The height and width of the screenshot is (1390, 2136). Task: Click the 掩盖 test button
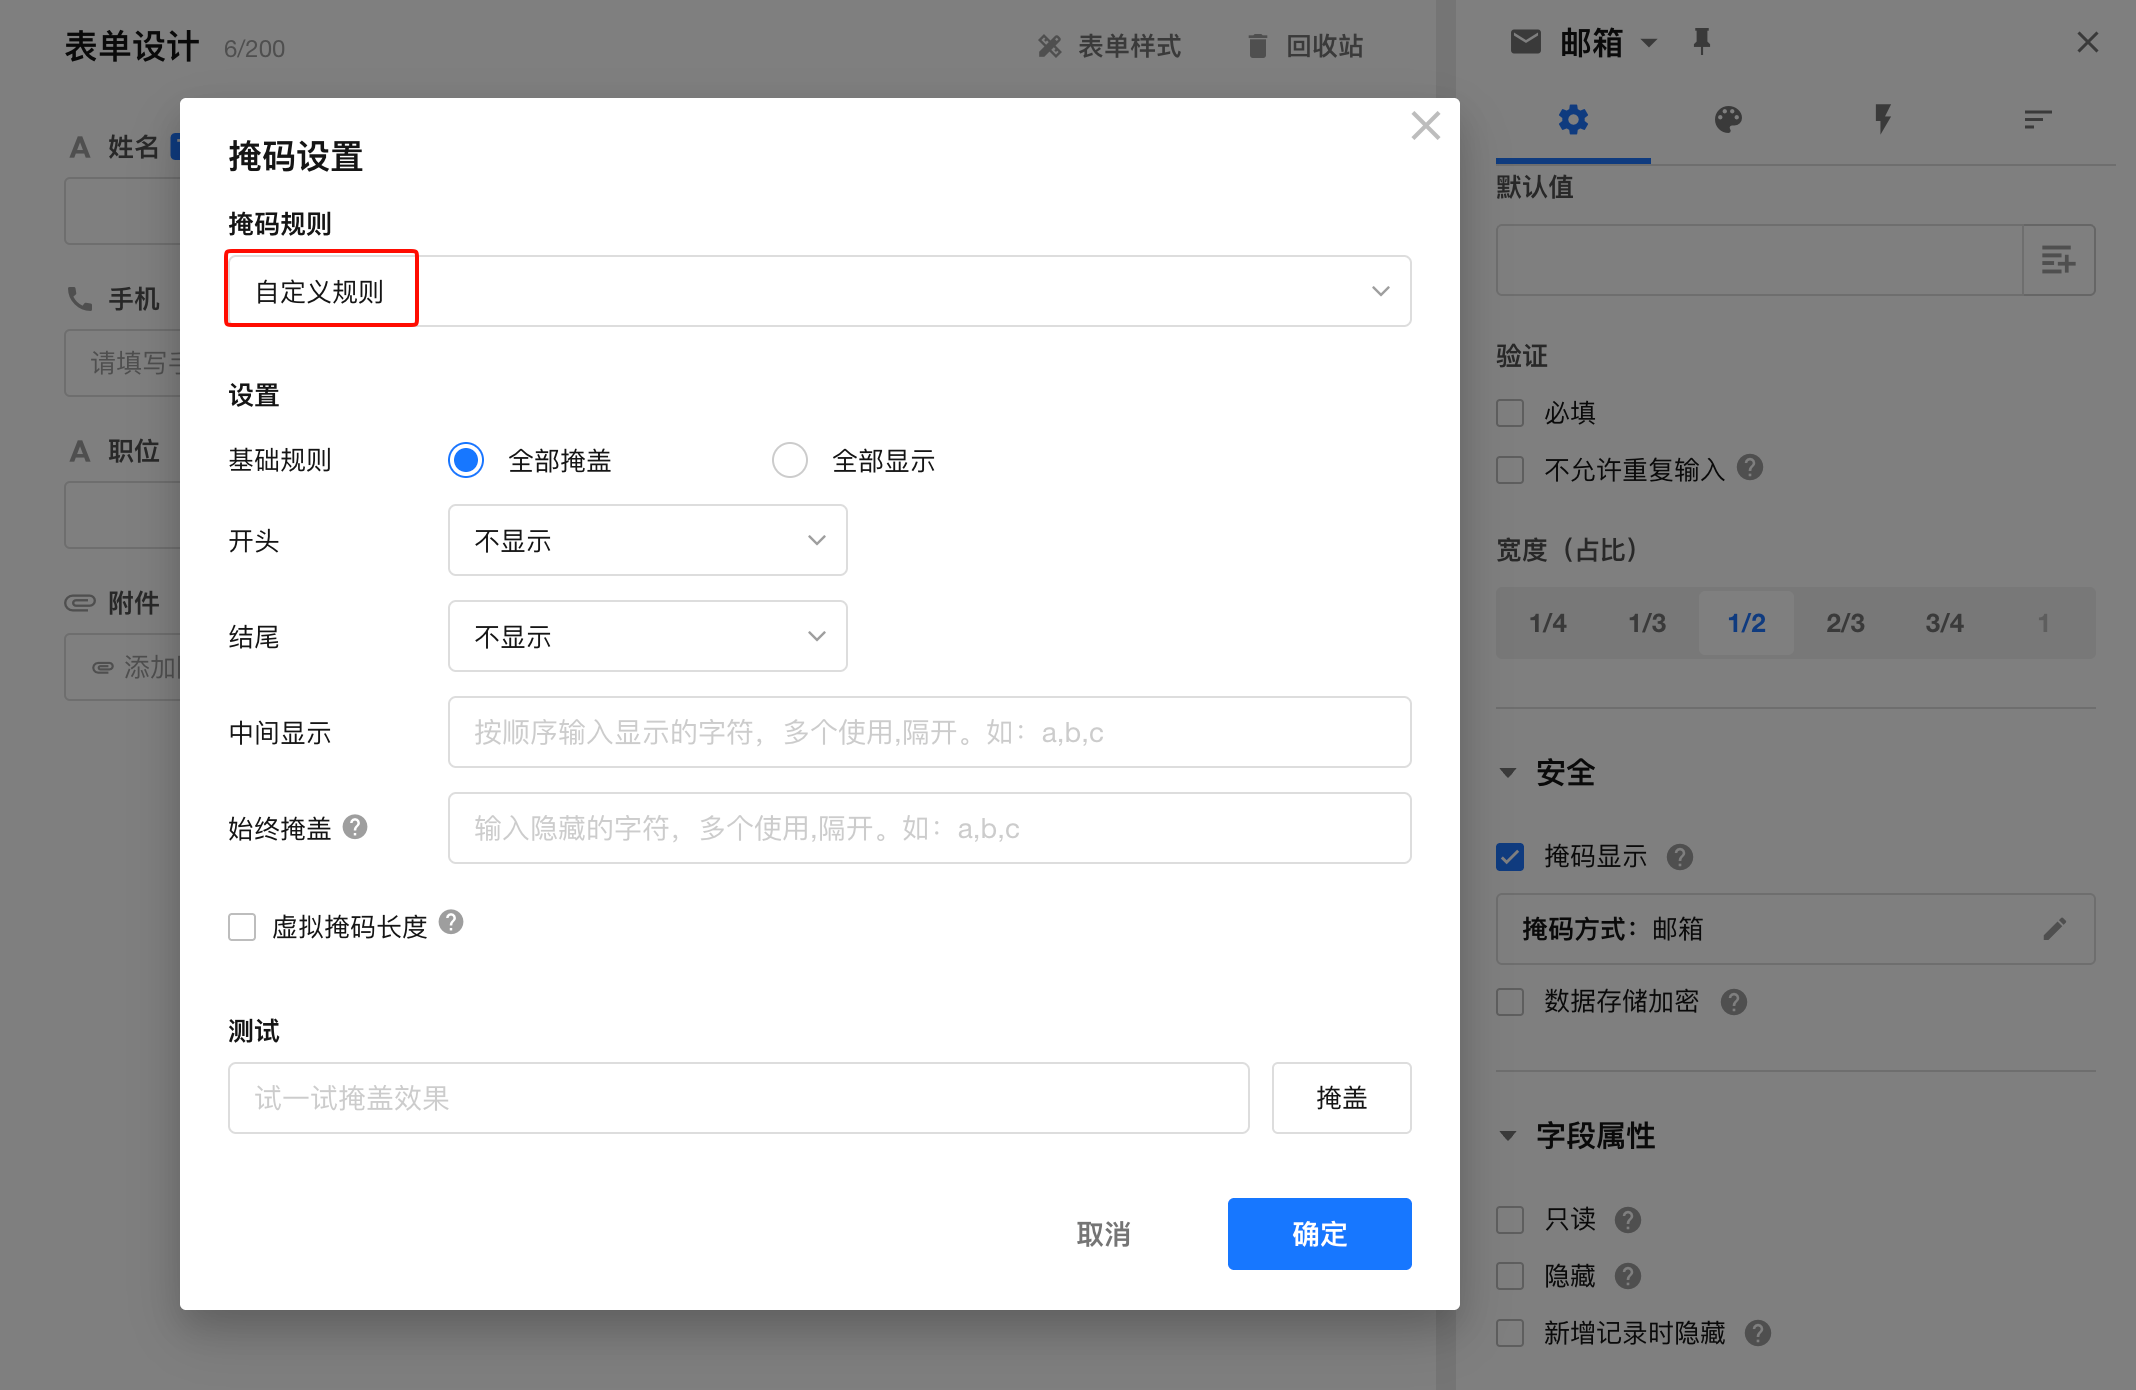point(1341,1098)
